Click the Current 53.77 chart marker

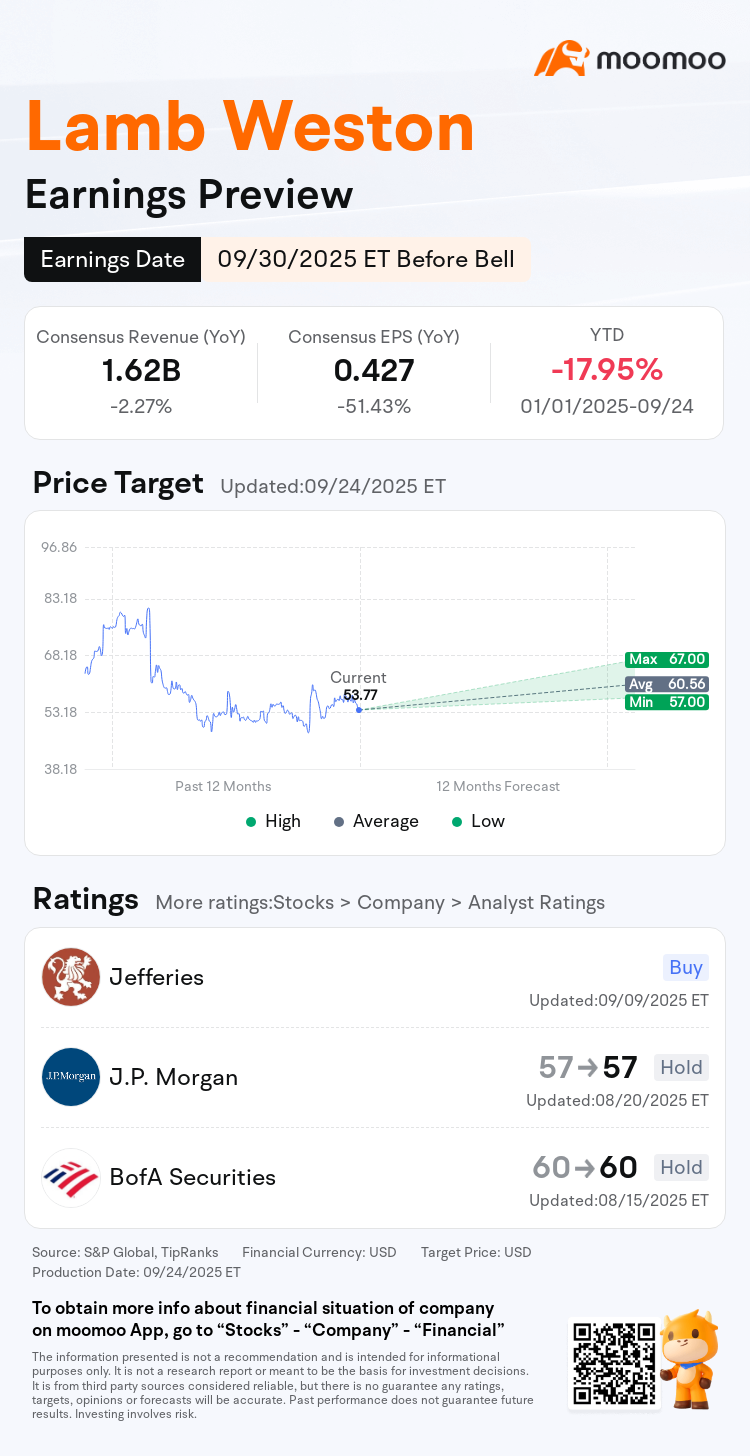(359, 709)
